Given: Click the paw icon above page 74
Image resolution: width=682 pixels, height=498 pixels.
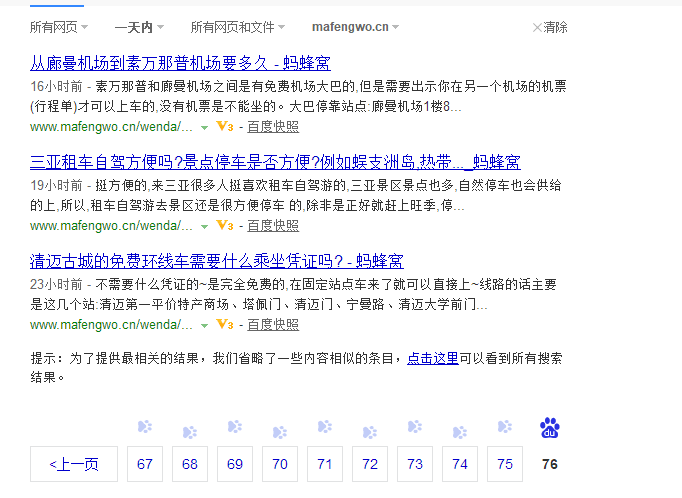Looking at the screenshot, I should [460, 432].
